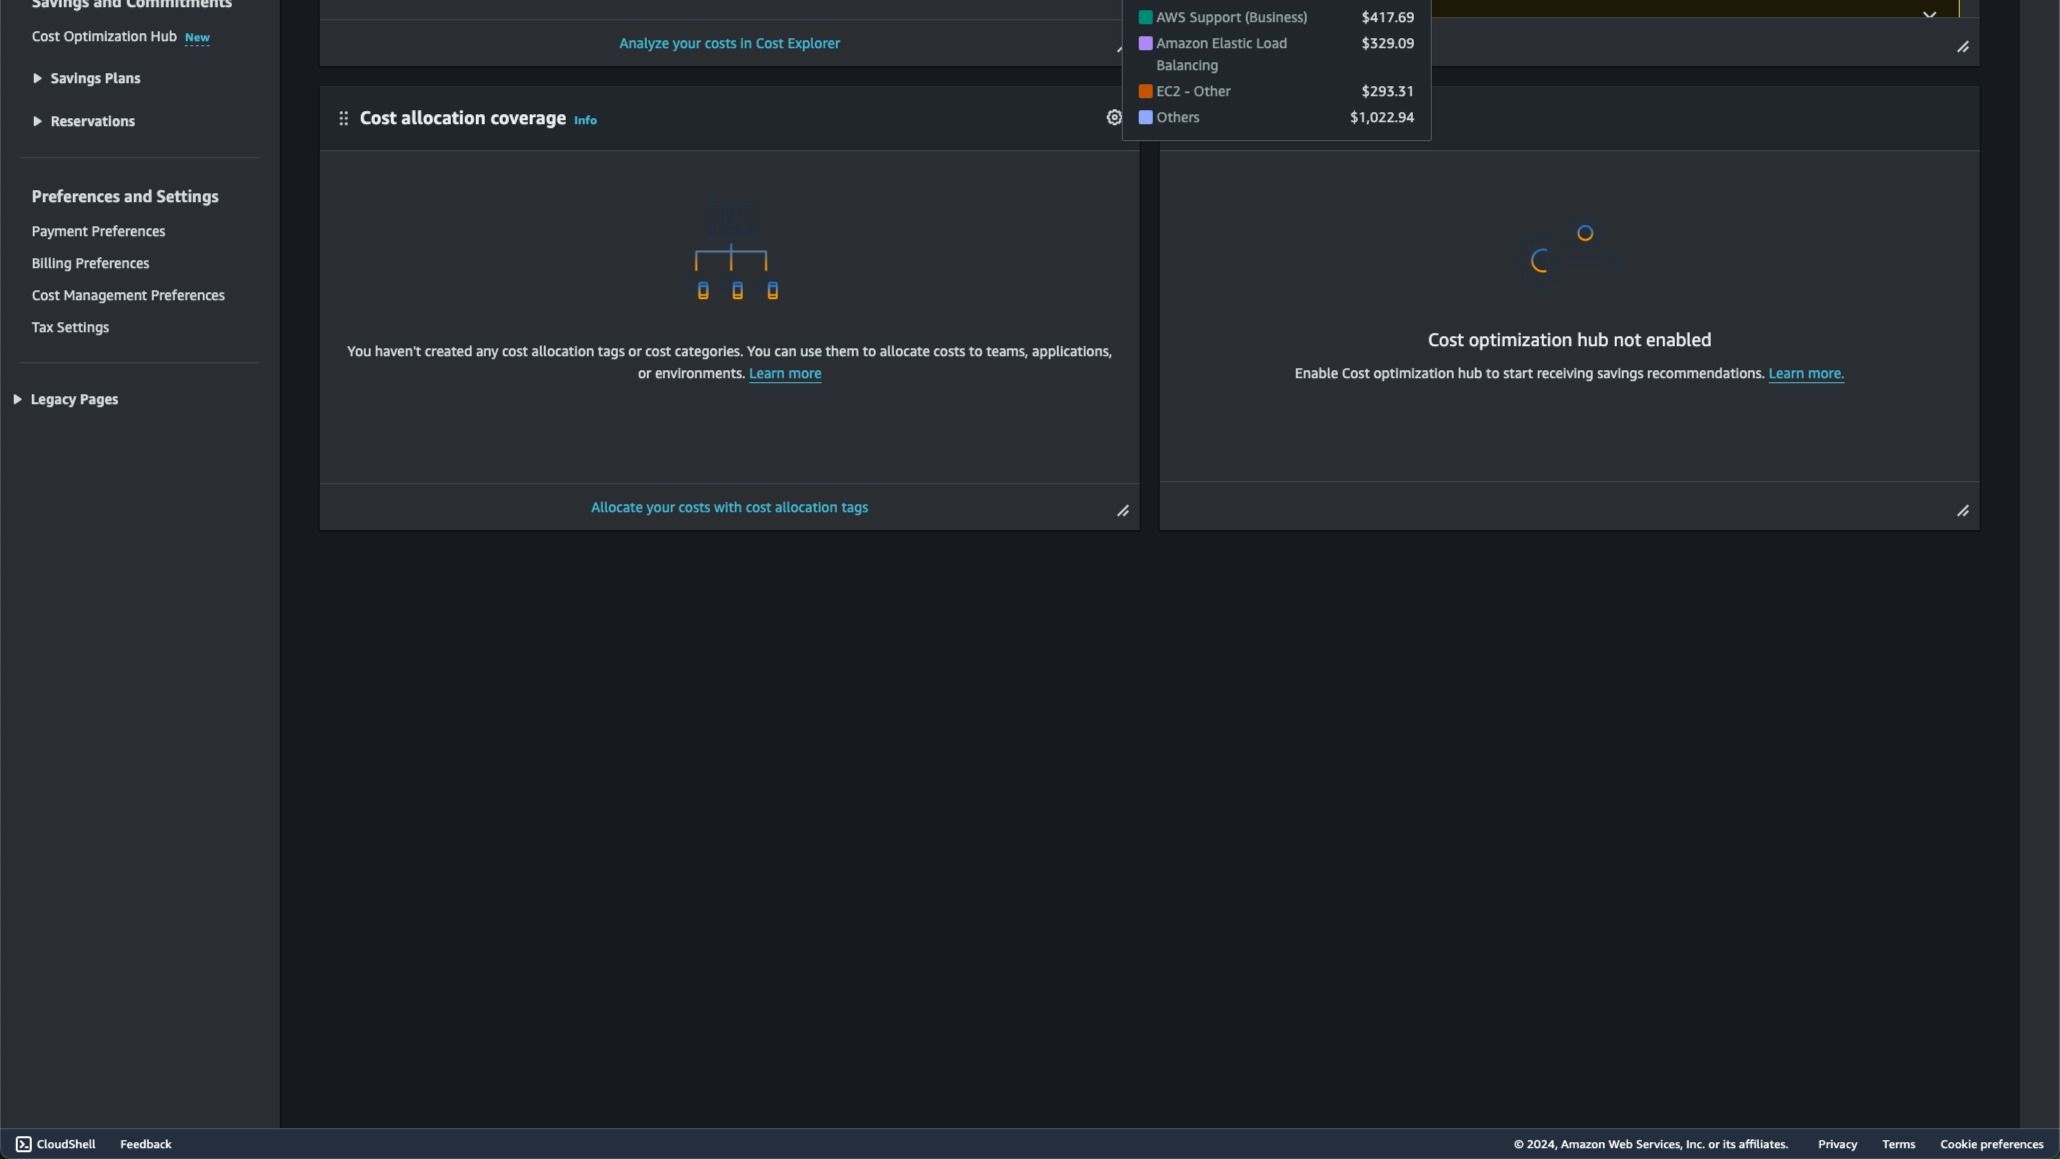
Task: Click the Amazon Elastic Load Balancing purple swatch
Action: click(1145, 43)
